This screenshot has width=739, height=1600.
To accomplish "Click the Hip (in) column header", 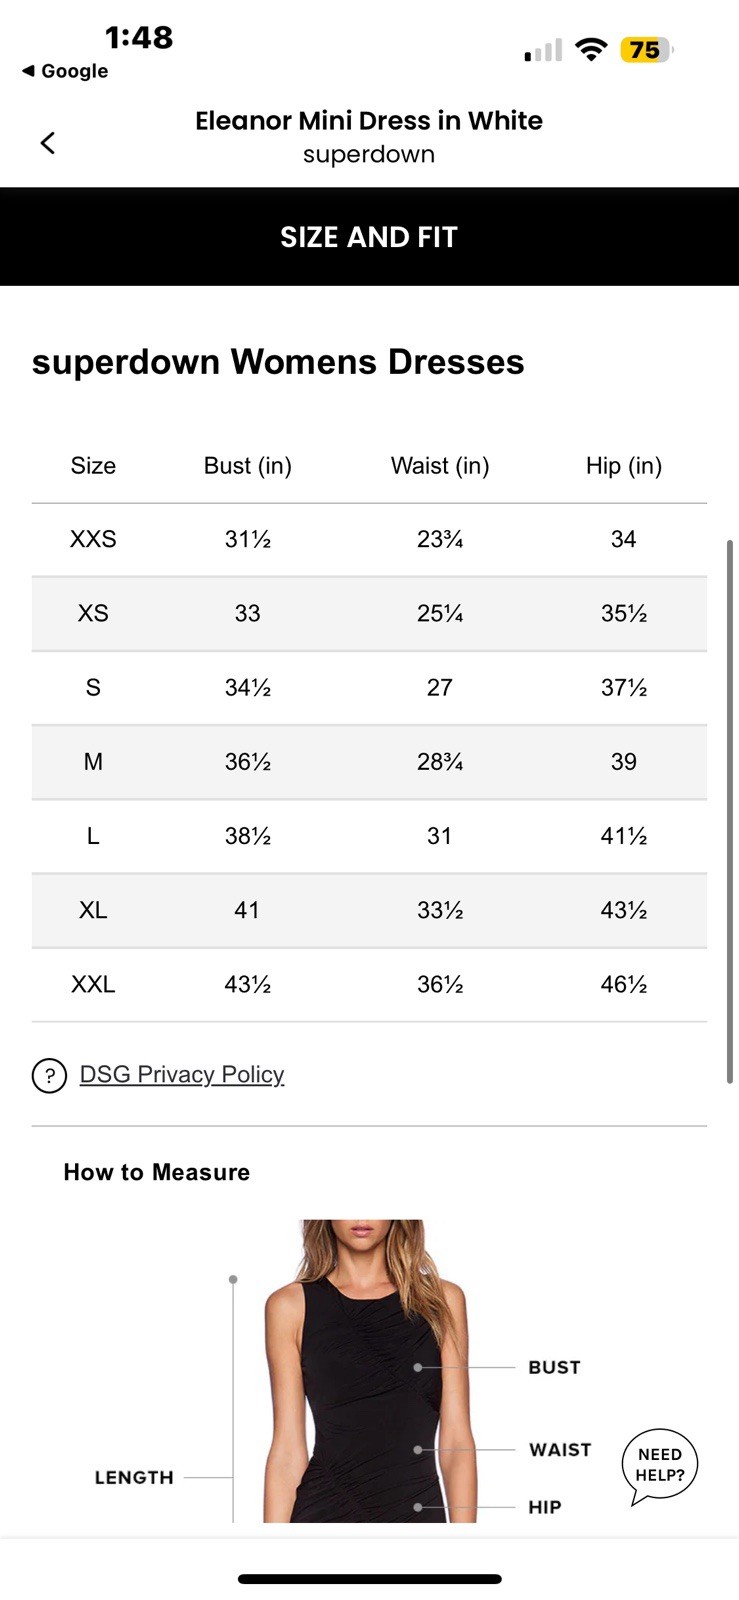I will coord(623,466).
